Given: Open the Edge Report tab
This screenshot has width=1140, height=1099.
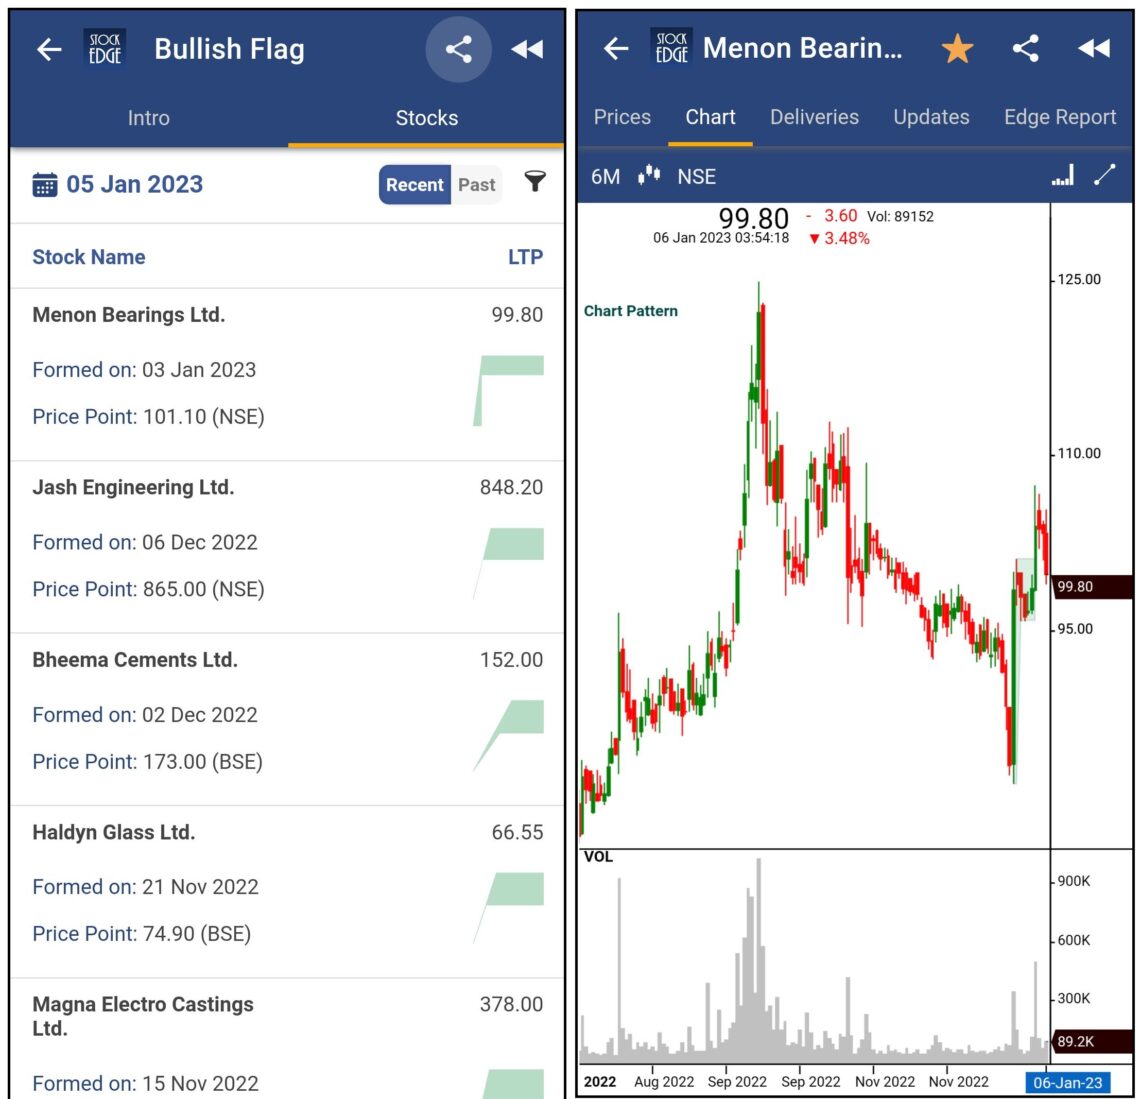Looking at the screenshot, I should coord(1059,117).
